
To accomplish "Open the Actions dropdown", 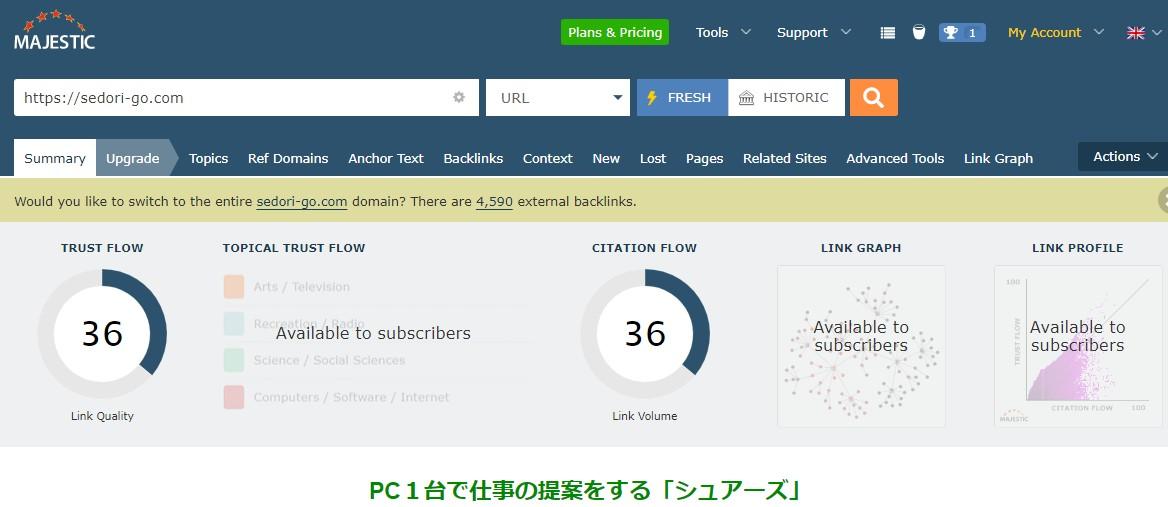I will 1124,157.
